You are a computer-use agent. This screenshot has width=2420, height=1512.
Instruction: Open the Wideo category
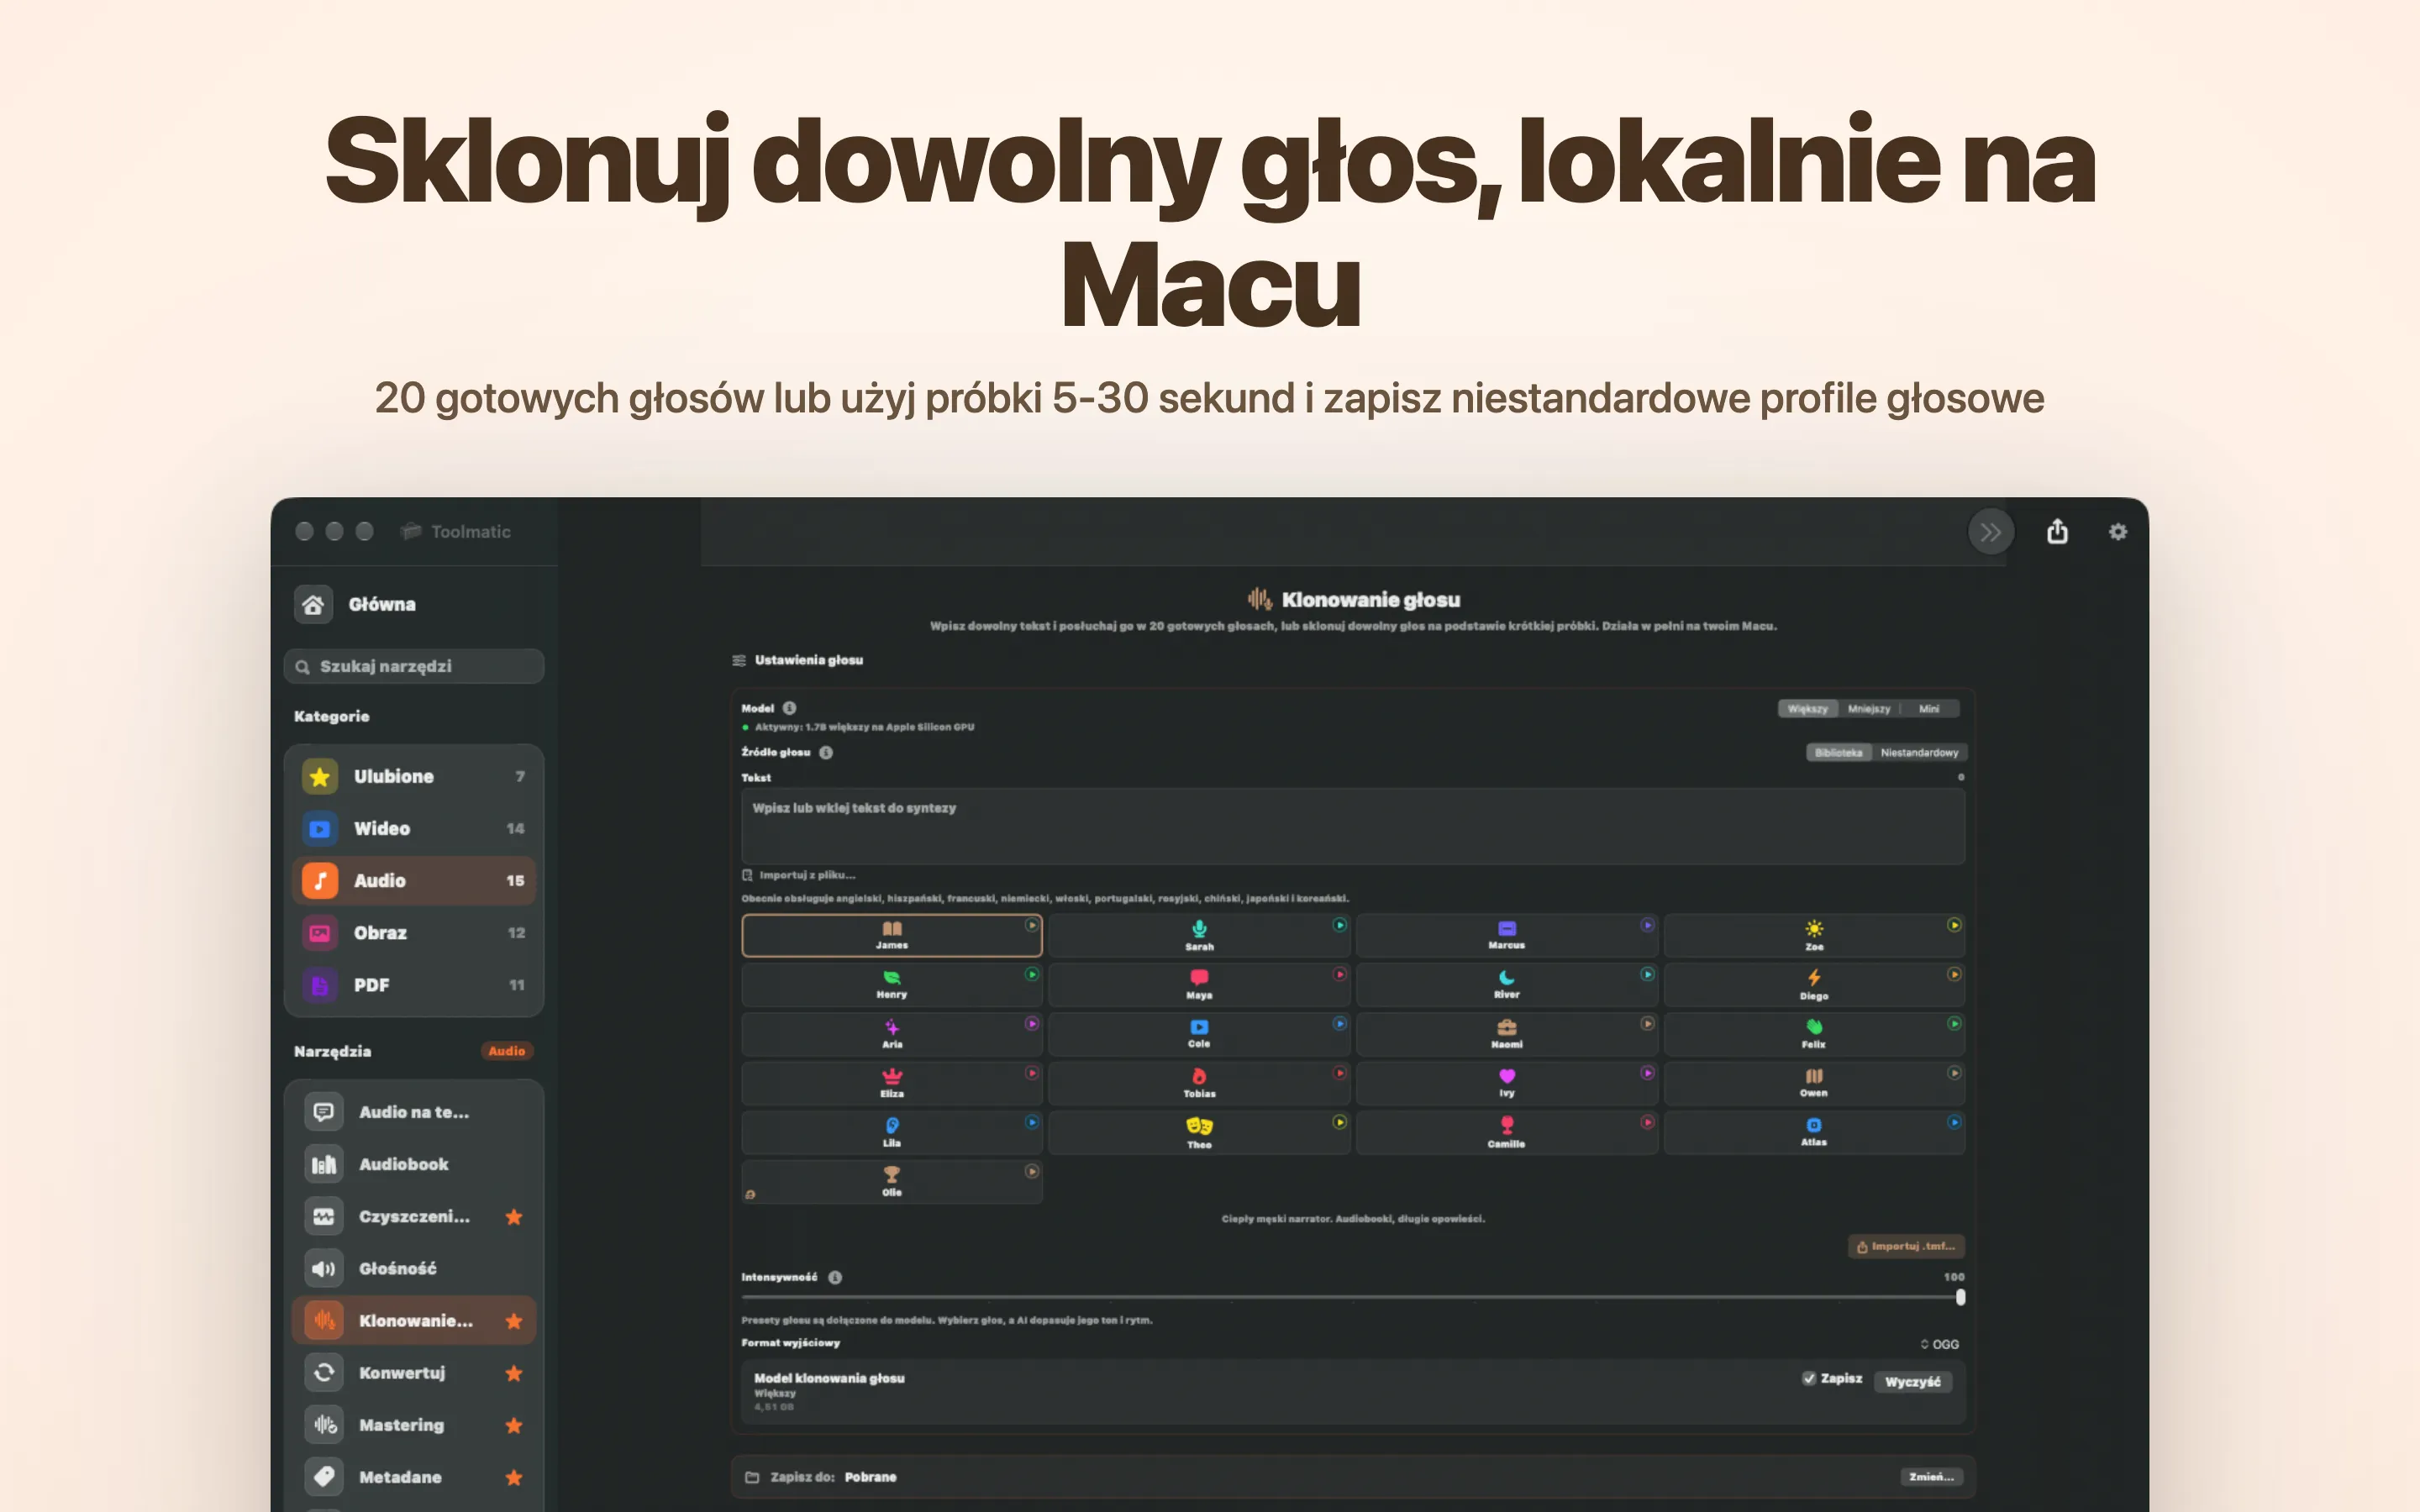click(414, 828)
